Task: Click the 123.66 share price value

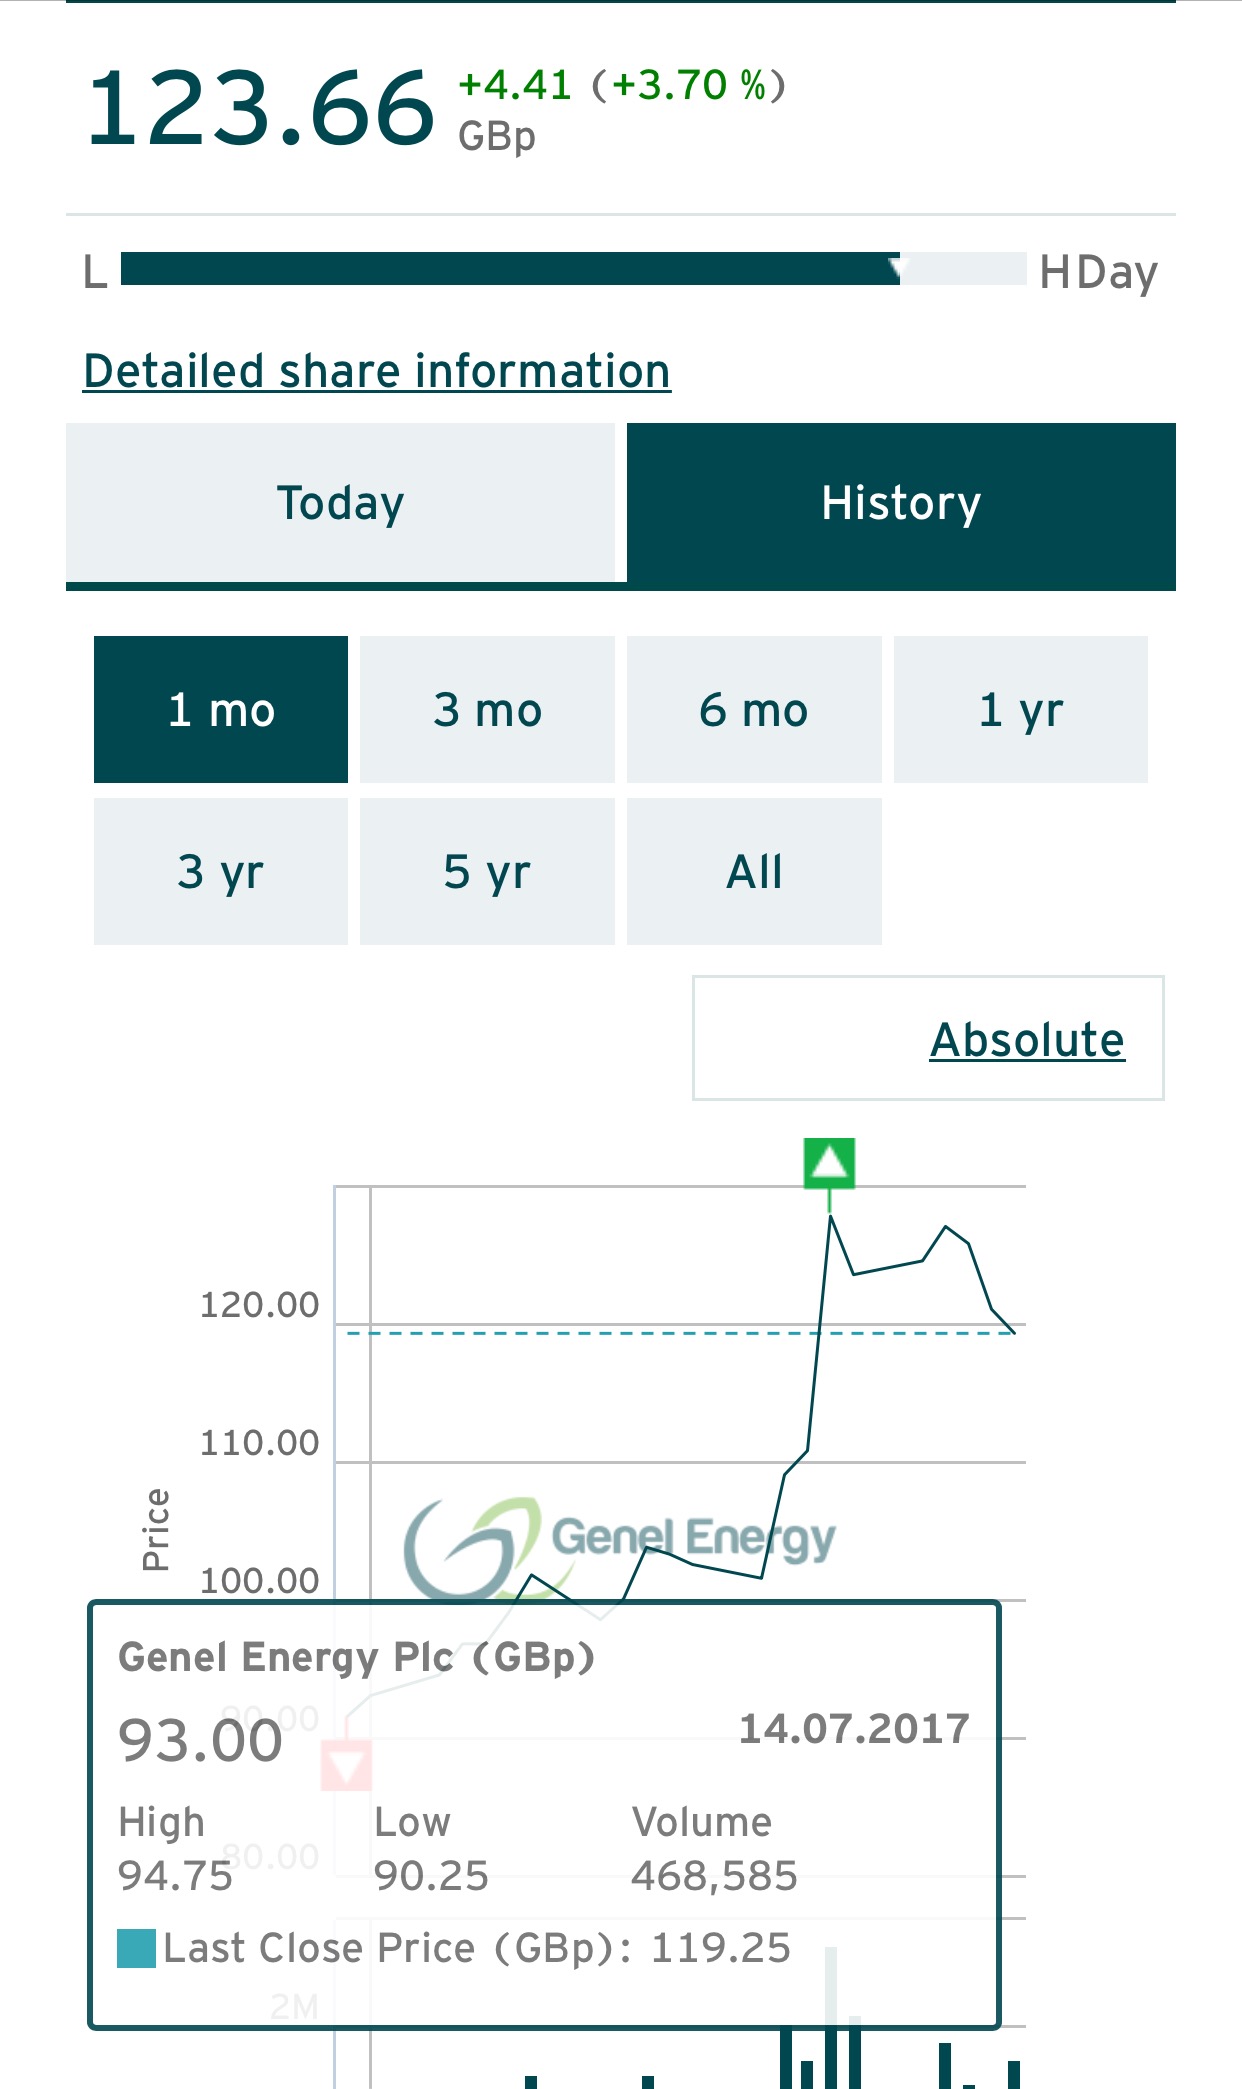Action: point(261,108)
